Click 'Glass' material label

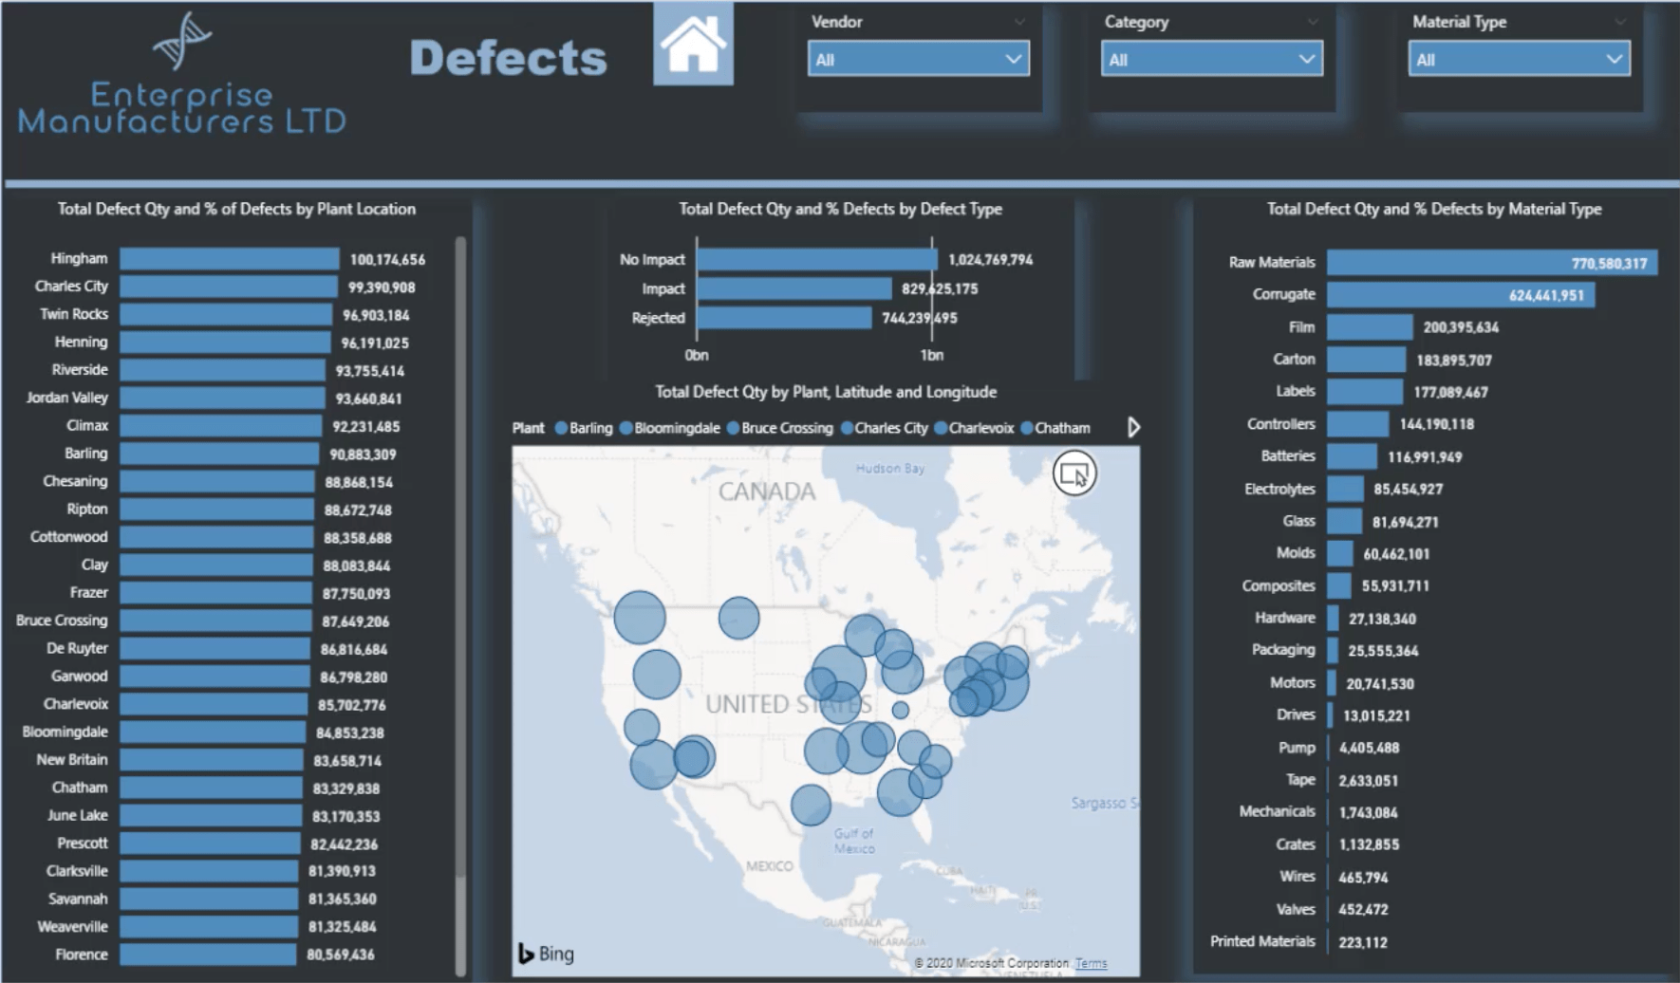click(1299, 521)
